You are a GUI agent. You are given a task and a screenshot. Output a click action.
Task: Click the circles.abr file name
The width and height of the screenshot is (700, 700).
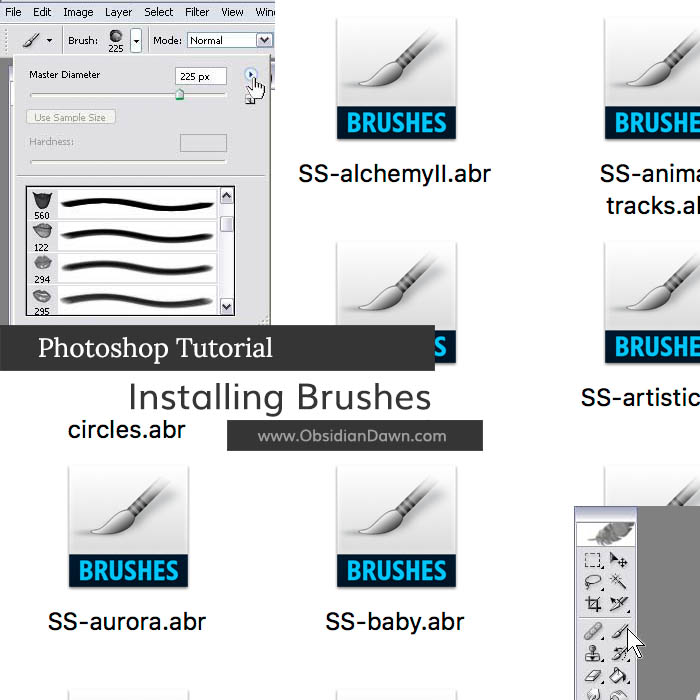[126, 430]
